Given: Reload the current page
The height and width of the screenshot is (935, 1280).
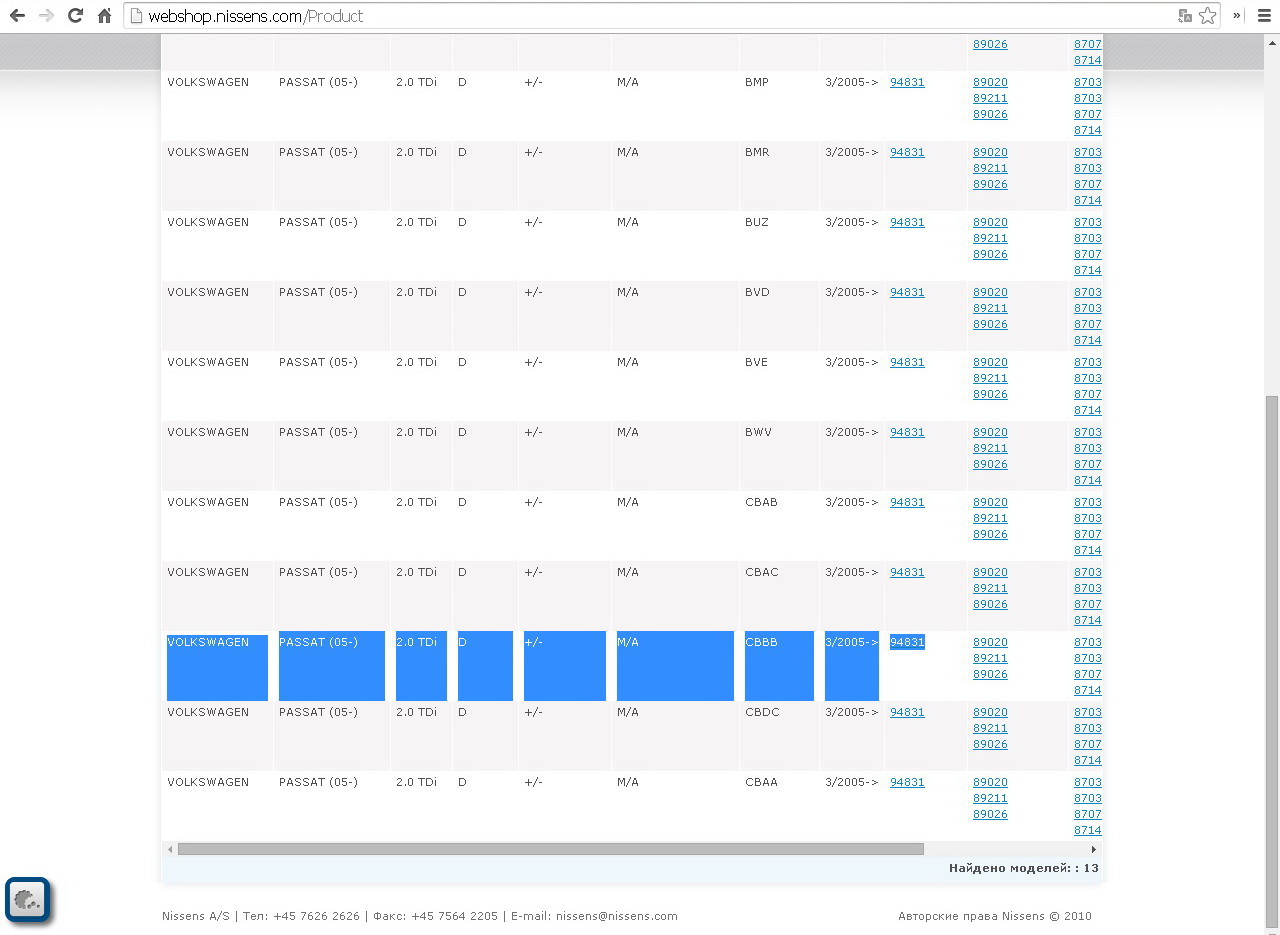Looking at the screenshot, I should (x=75, y=16).
